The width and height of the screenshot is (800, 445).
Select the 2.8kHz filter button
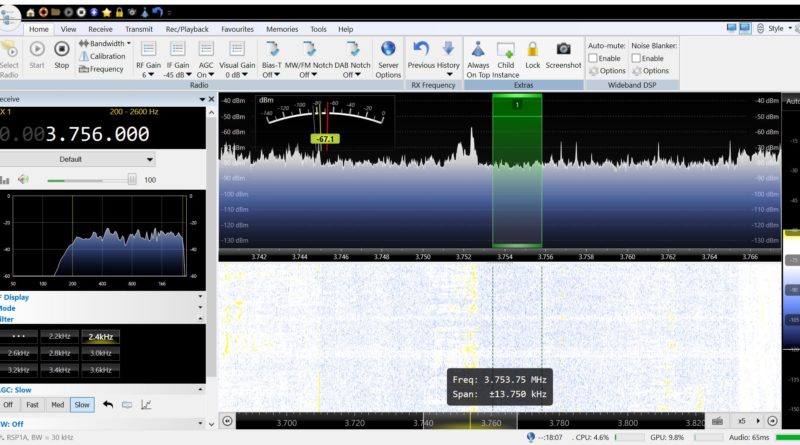pos(60,353)
